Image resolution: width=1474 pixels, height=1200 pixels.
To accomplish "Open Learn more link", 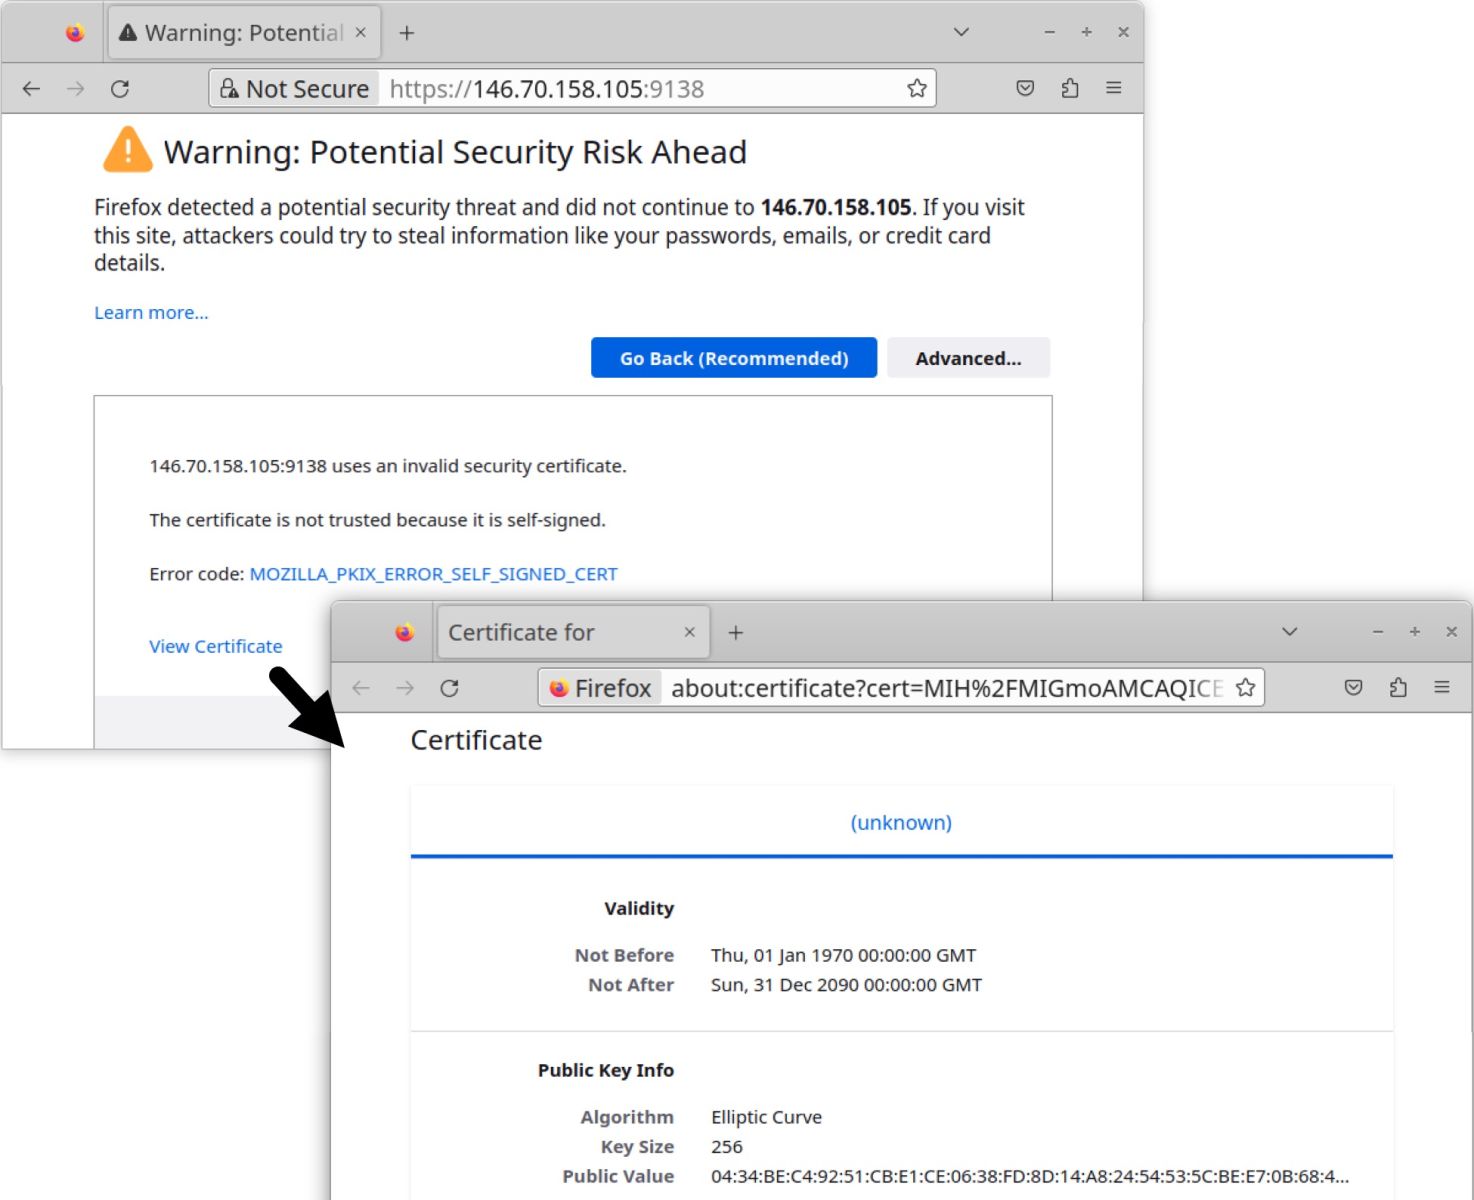I will 151,312.
